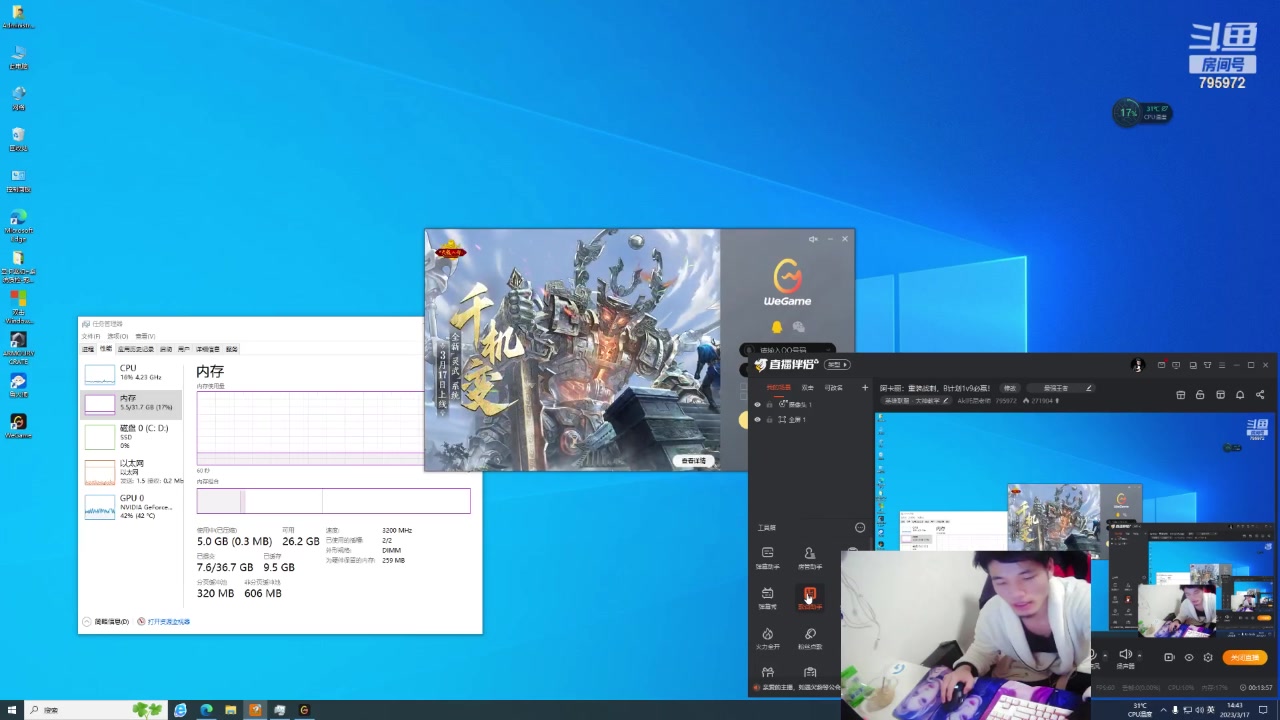Open the WeGame taskbar icon
Screen dimensions: 1280x720
pos(304,710)
